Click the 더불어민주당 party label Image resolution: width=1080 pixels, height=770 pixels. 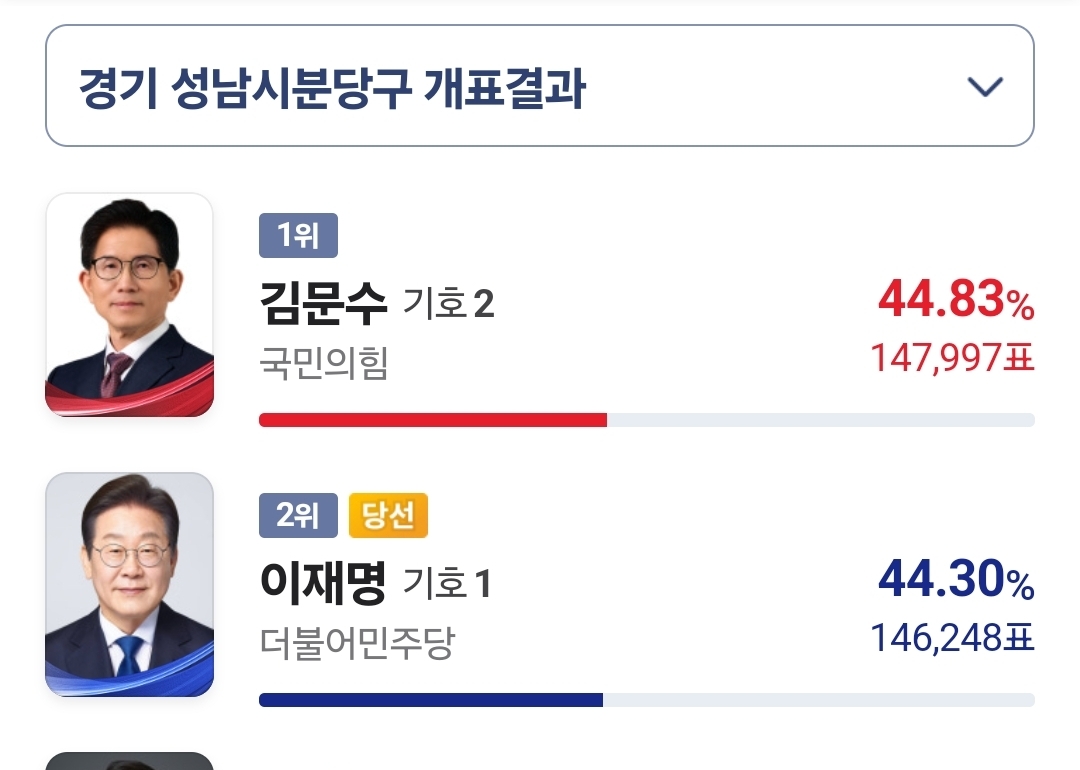[357, 643]
